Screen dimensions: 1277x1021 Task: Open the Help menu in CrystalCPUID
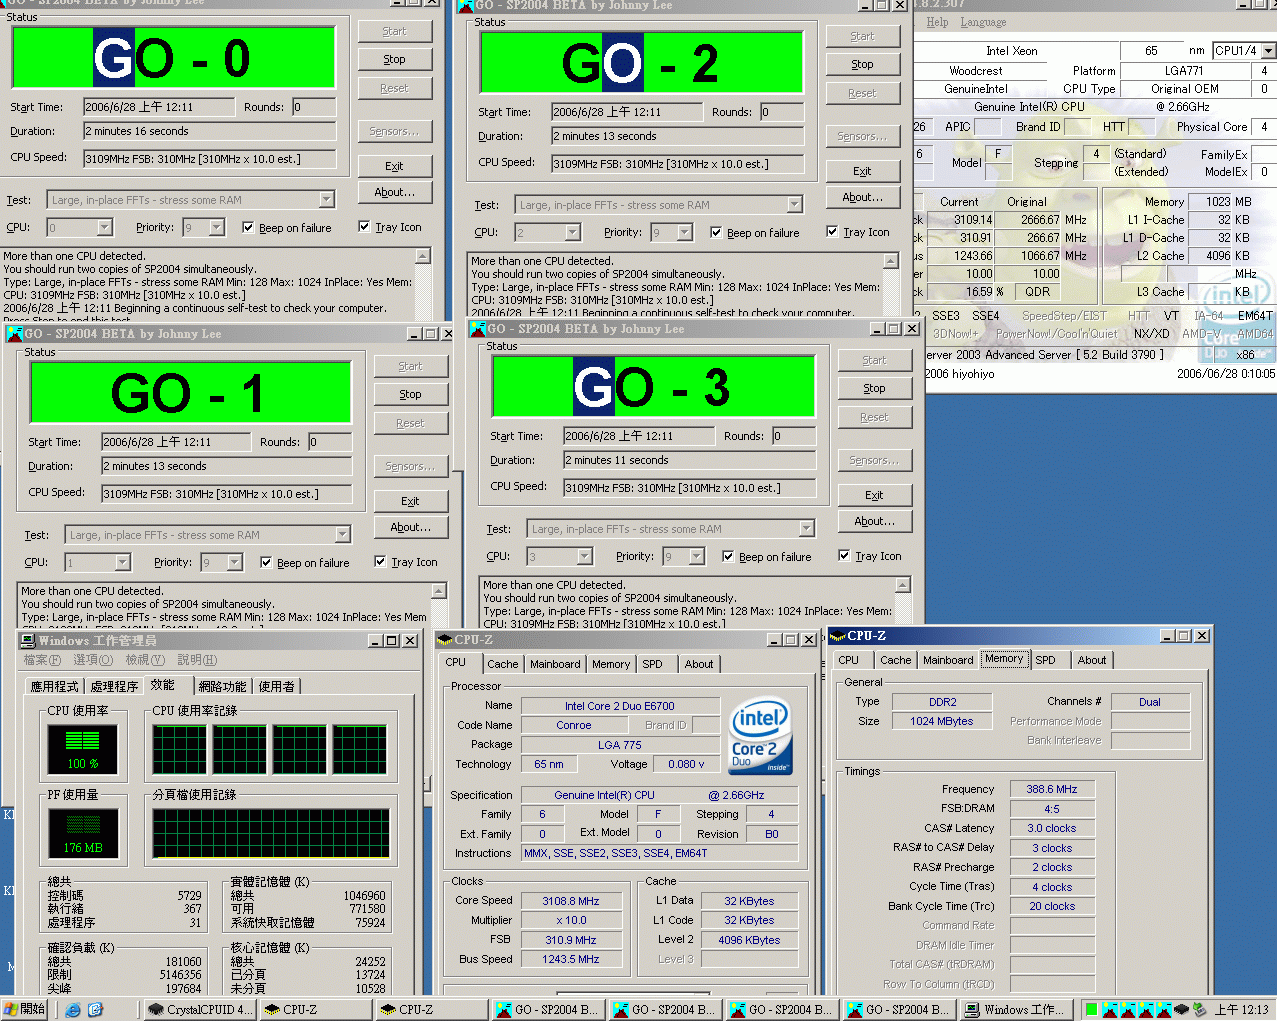(x=937, y=22)
